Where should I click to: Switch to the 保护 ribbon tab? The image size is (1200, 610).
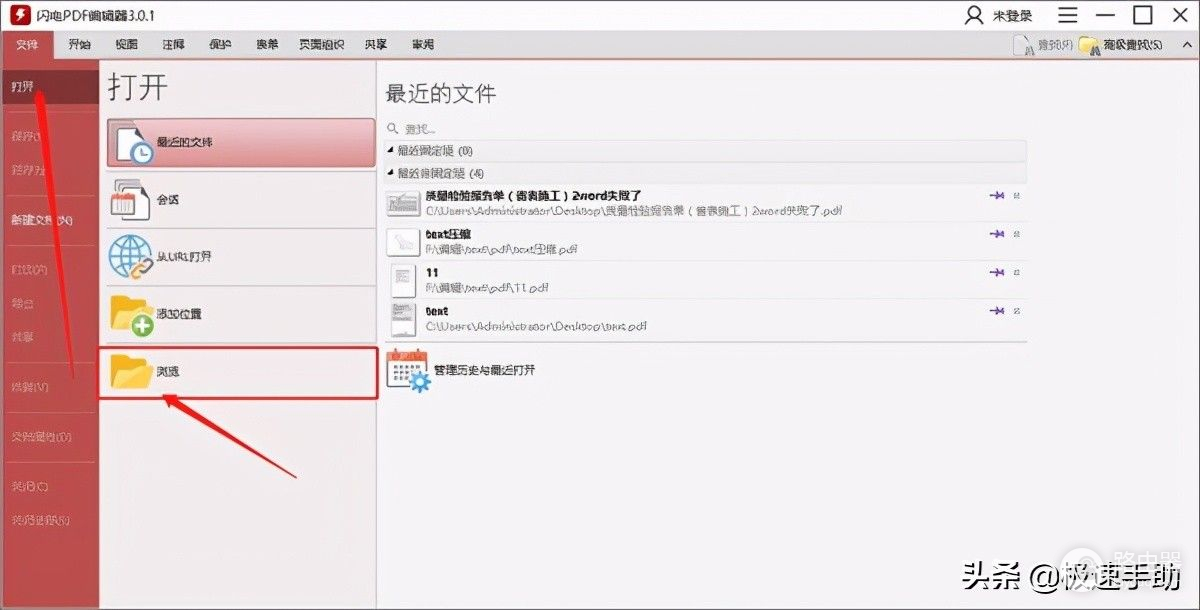pyautogui.click(x=220, y=45)
